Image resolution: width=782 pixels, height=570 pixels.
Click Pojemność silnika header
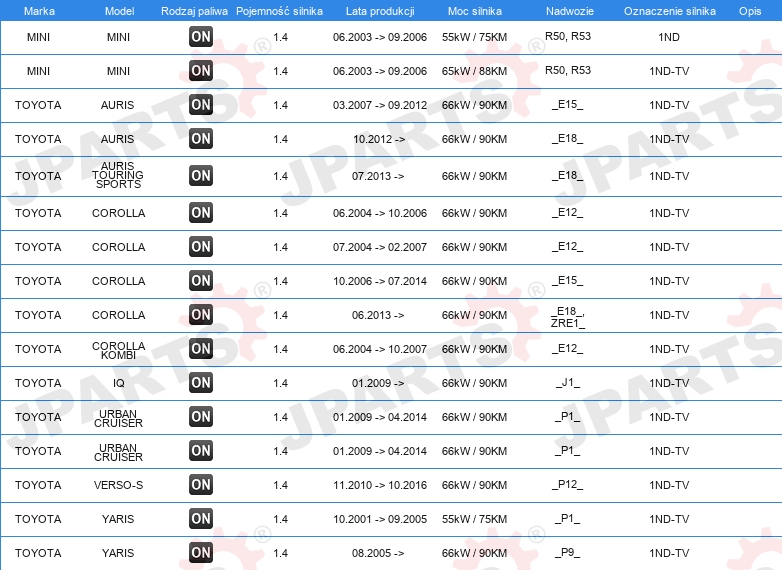[279, 11]
